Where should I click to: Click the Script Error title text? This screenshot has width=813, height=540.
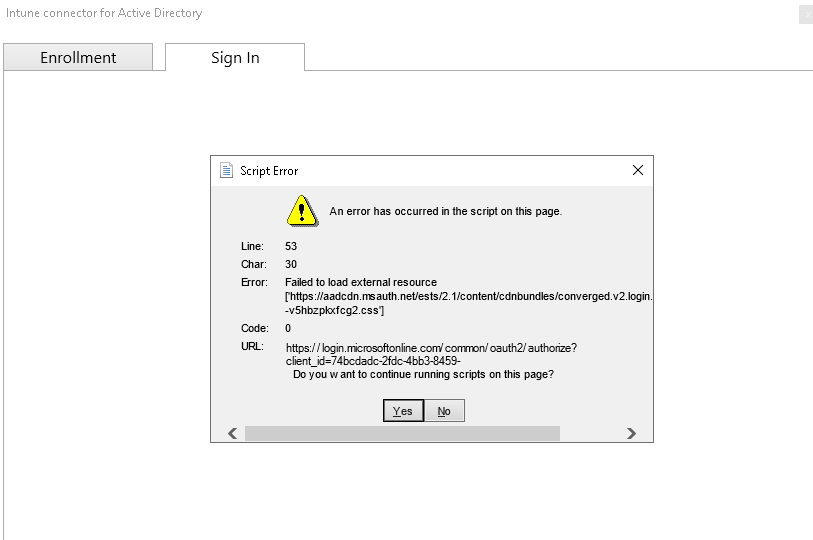[x=269, y=171]
